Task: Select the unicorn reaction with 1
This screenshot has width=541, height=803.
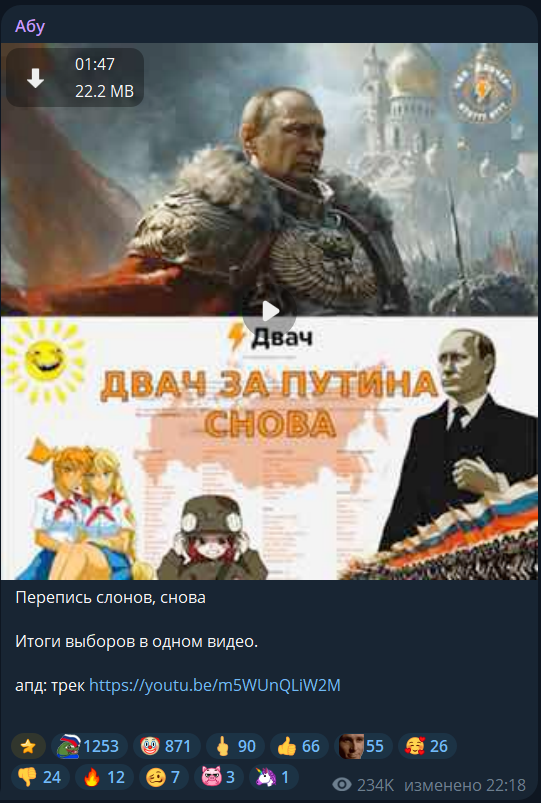Action: pos(274,777)
